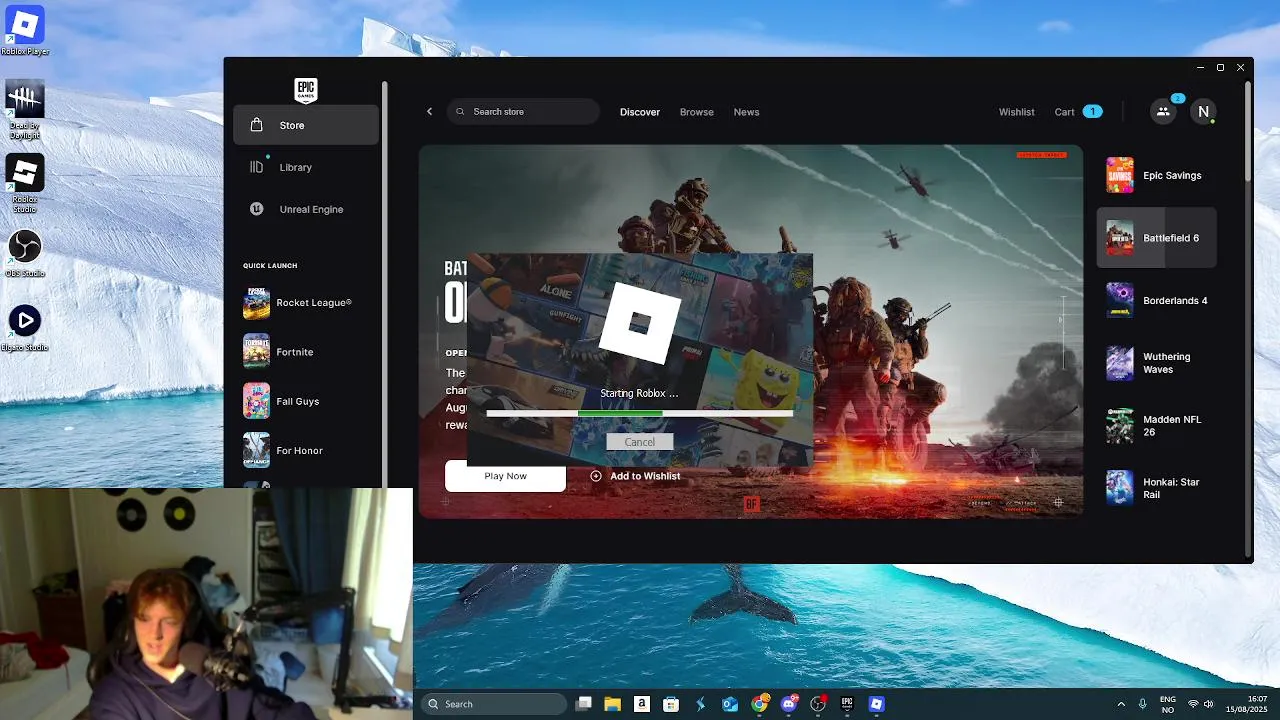1280x720 pixels.
Task: Launch Fortnite from Quick Launch
Action: coord(306,352)
